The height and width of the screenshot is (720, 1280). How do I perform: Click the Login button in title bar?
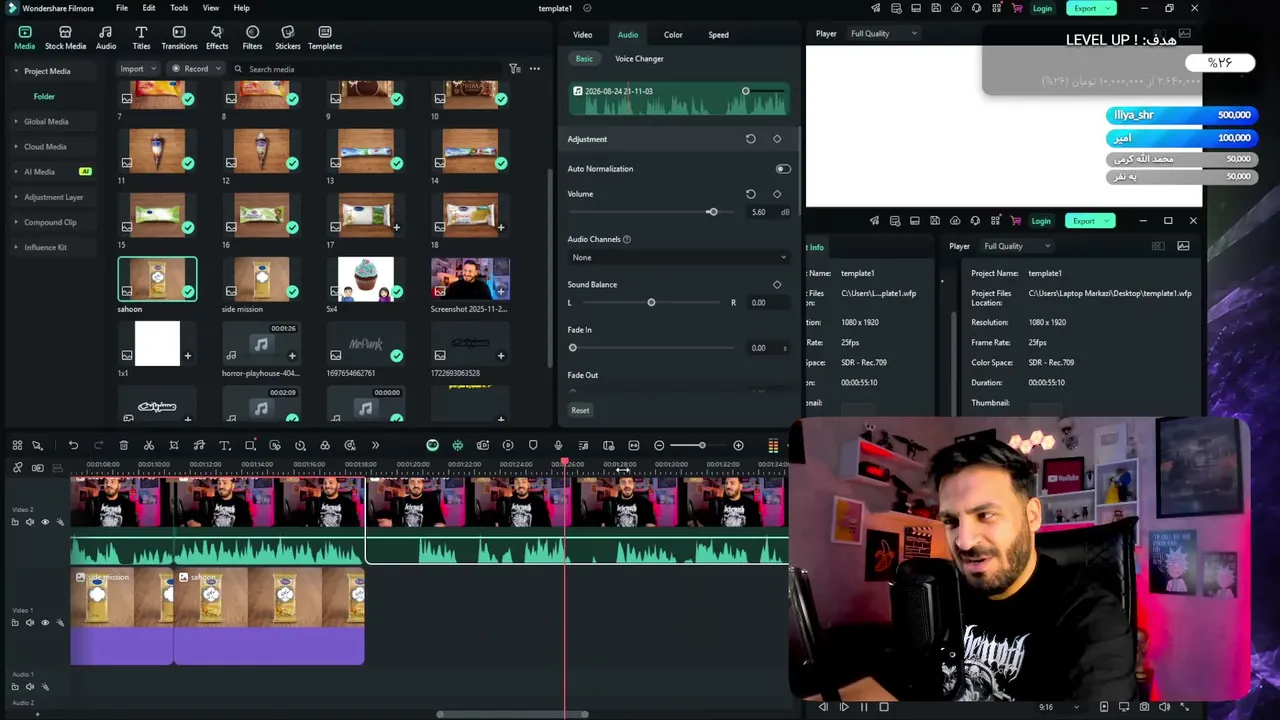click(1042, 8)
